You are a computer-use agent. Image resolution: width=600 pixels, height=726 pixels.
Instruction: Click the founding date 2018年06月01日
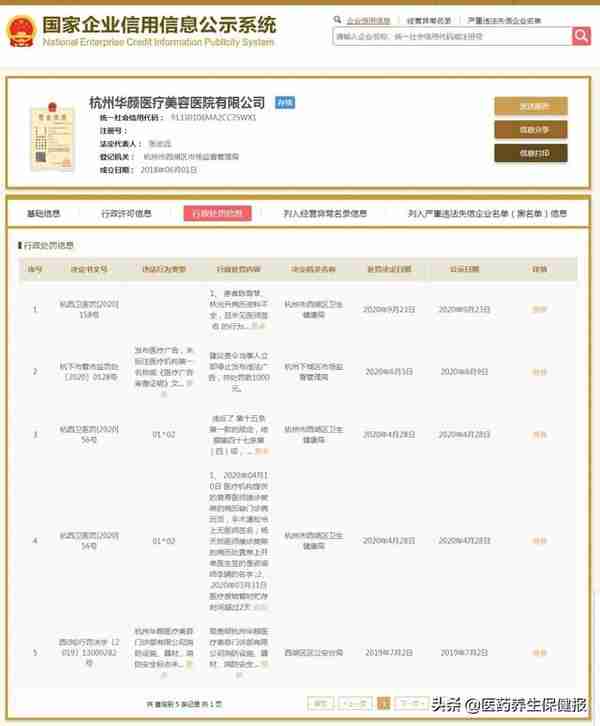click(169, 170)
